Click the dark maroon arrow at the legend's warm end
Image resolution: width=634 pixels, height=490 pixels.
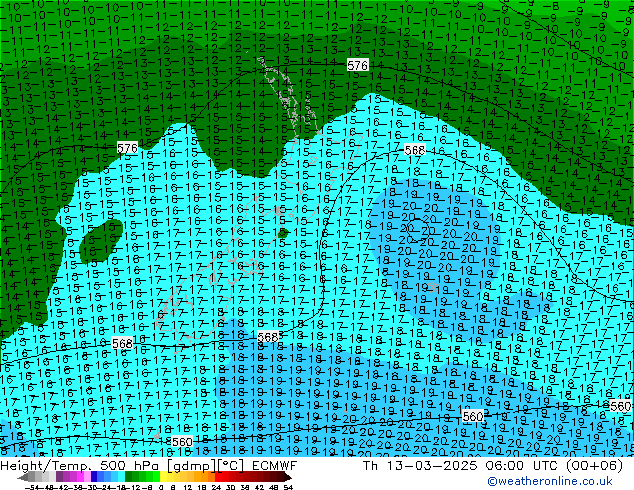click(287, 477)
